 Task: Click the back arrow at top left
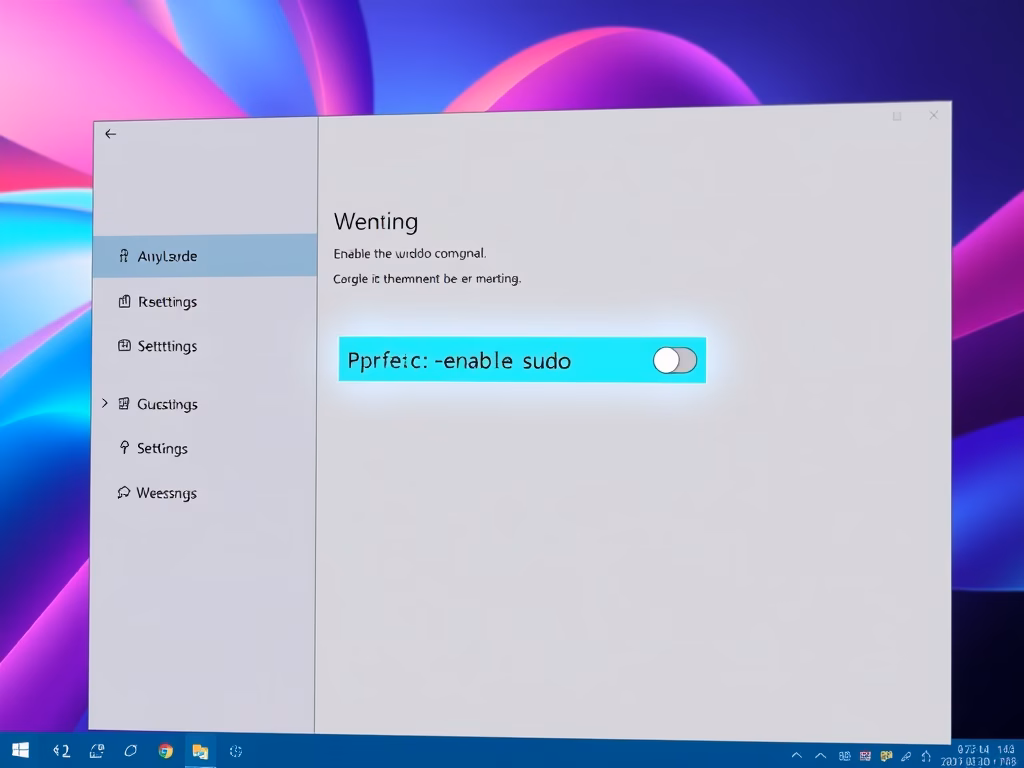110,133
